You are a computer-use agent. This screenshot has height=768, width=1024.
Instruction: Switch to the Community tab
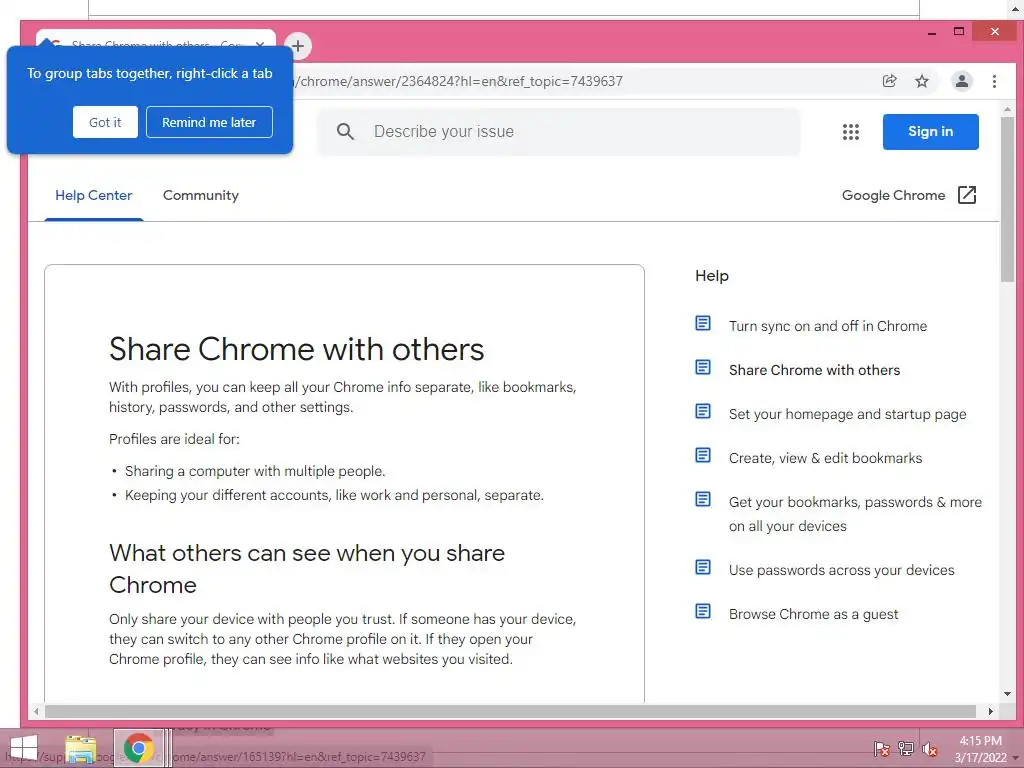coord(200,195)
